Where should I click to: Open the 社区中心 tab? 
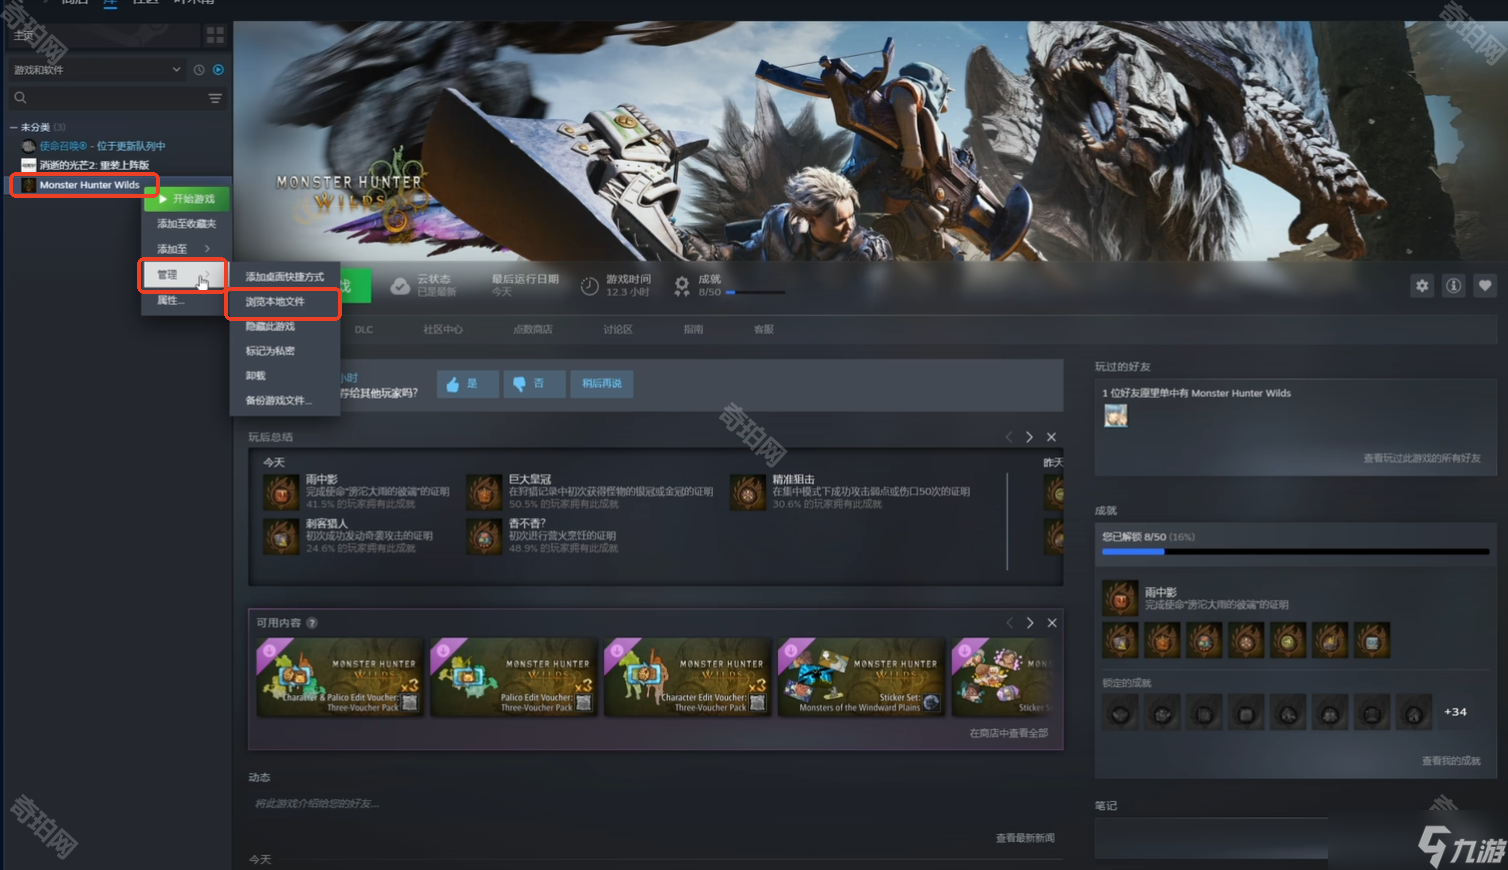[x=443, y=329]
